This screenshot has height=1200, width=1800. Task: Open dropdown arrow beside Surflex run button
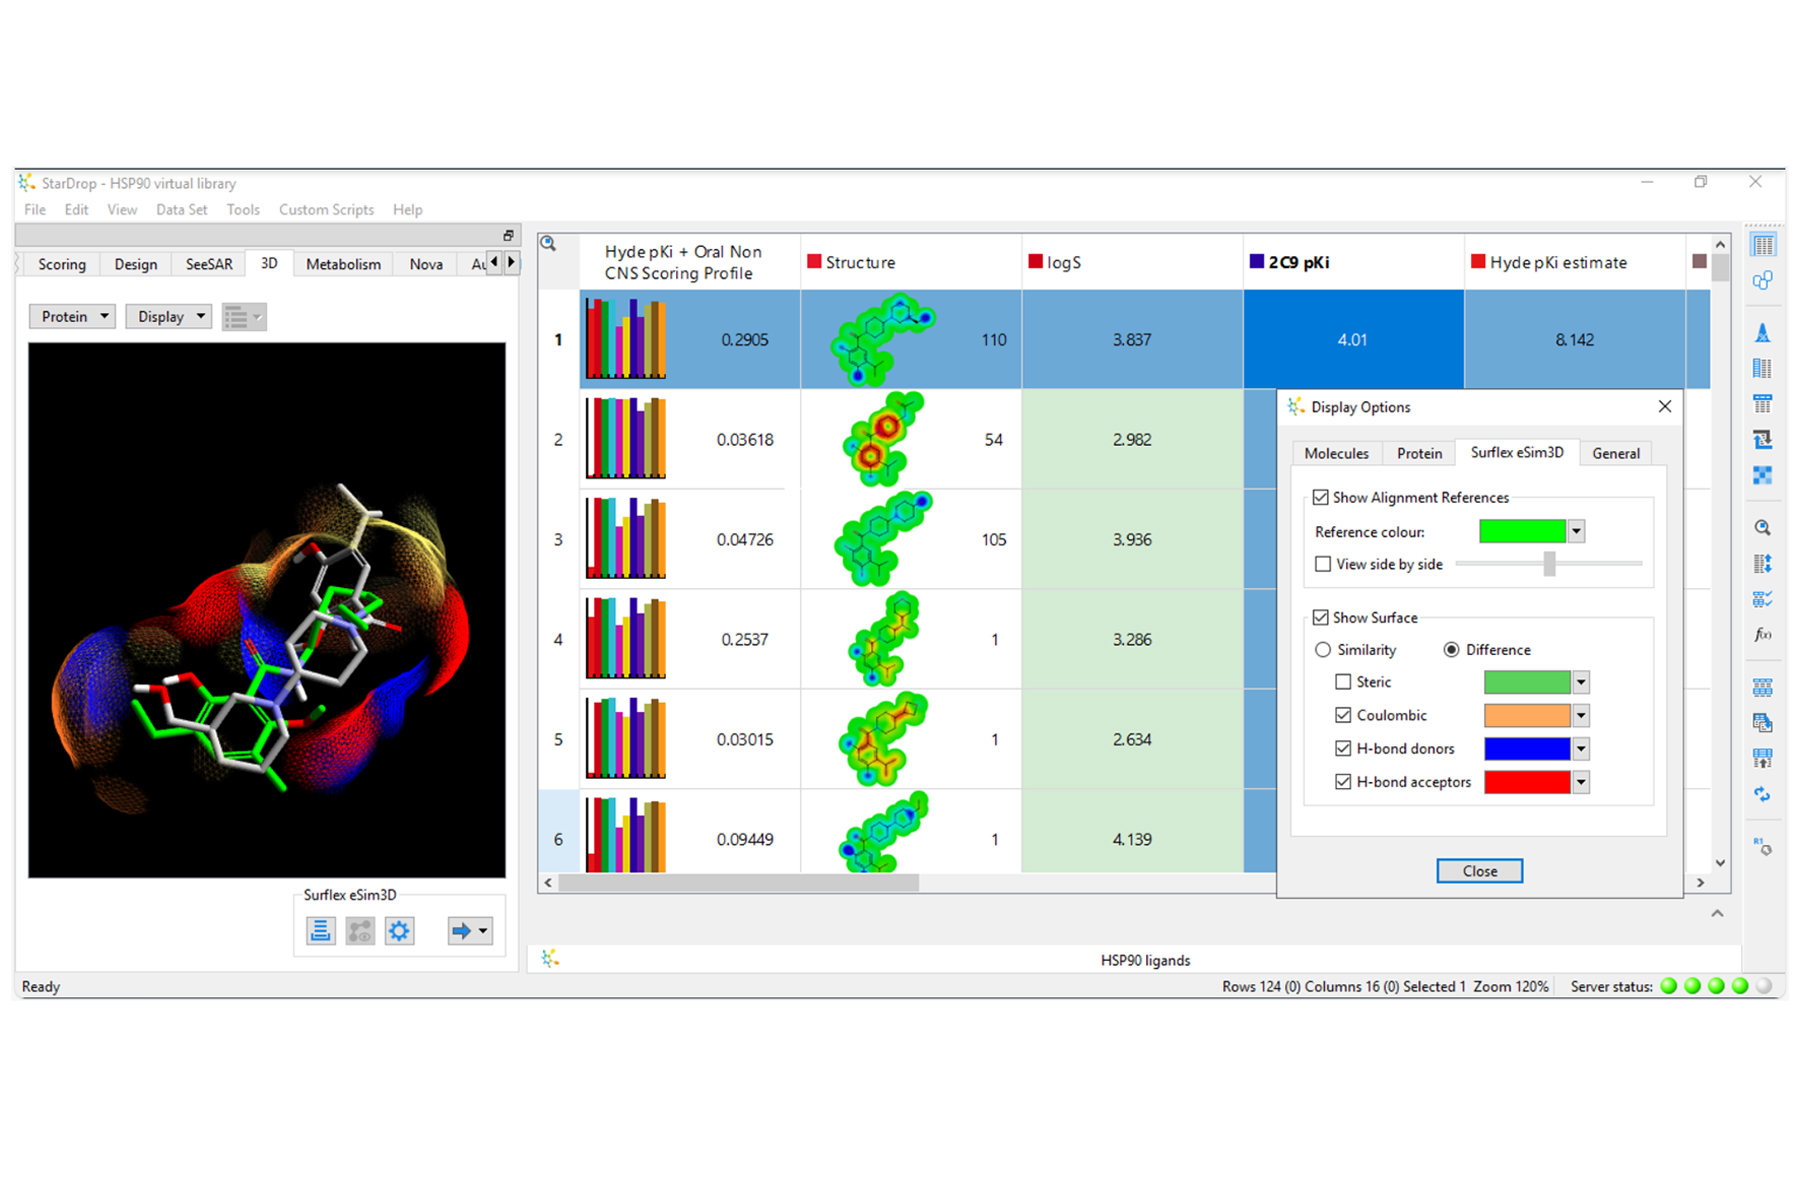[483, 931]
